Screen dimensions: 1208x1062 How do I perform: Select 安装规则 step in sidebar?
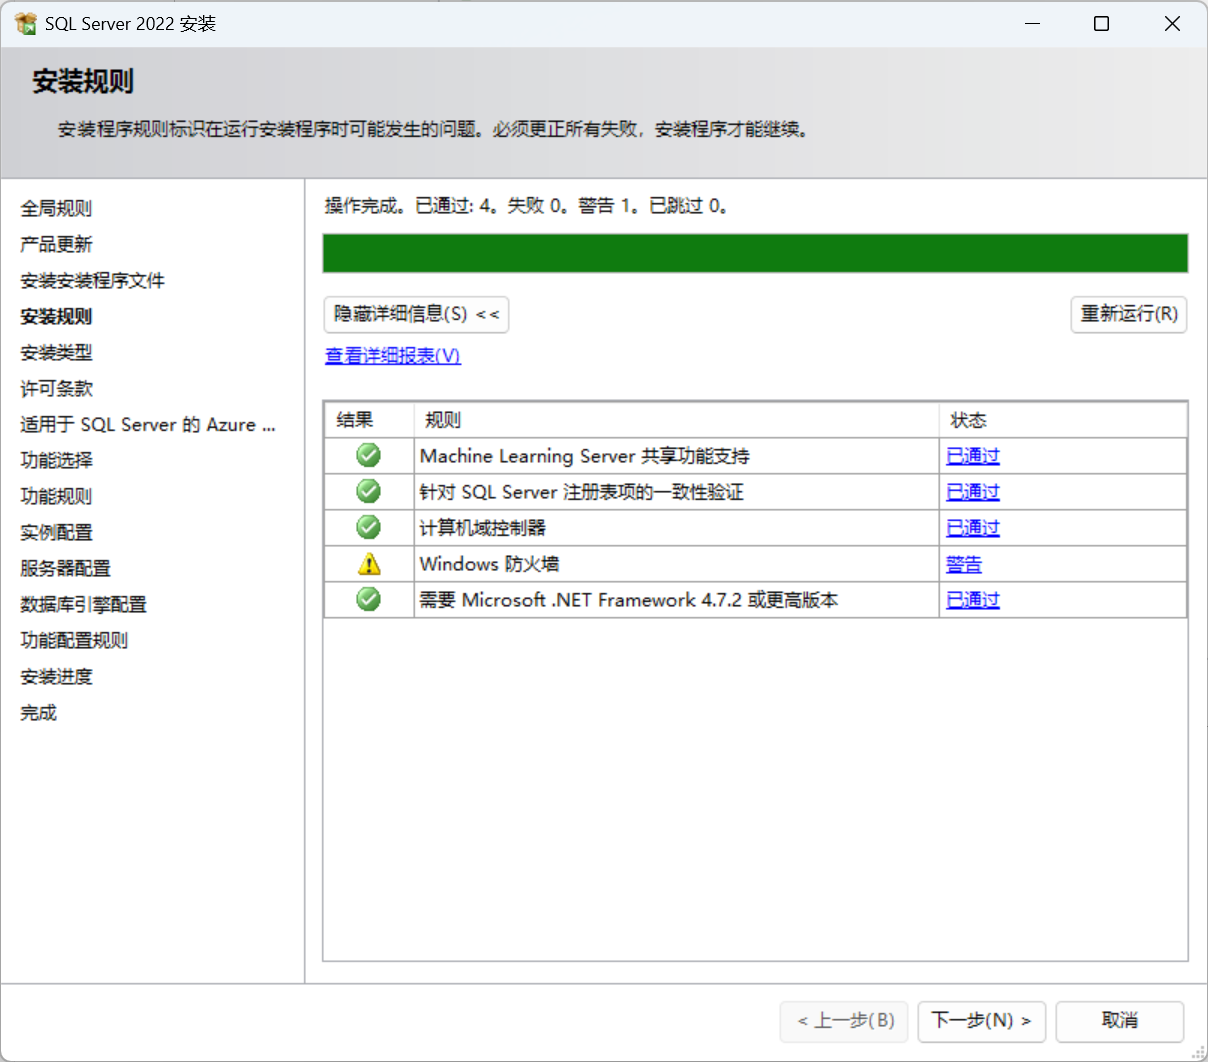pyautogui.click(x=56, y=316)
